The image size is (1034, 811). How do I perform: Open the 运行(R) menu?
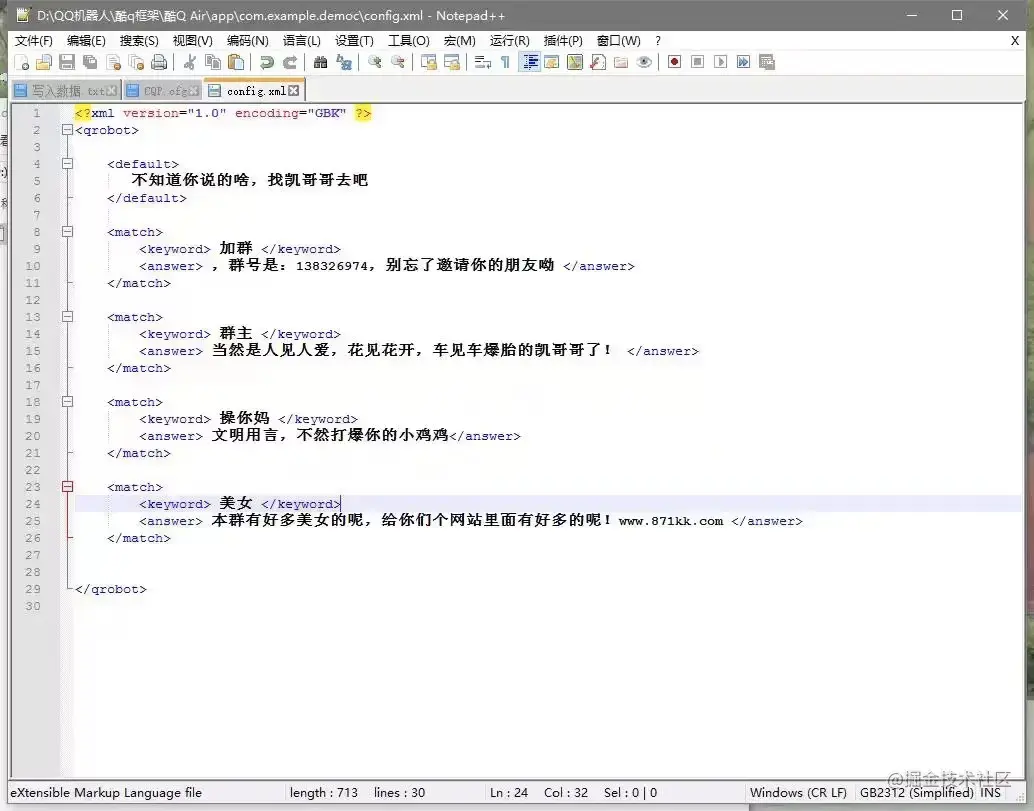509,41
